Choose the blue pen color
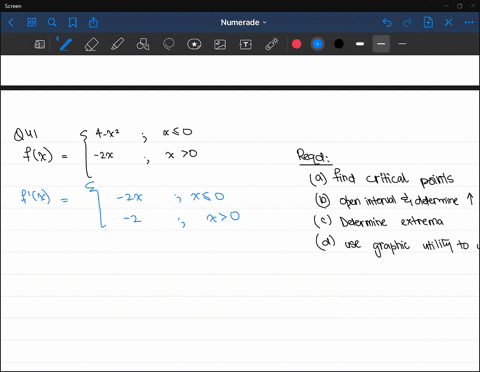Screen dimensions: 480x372 pos(318,44)
